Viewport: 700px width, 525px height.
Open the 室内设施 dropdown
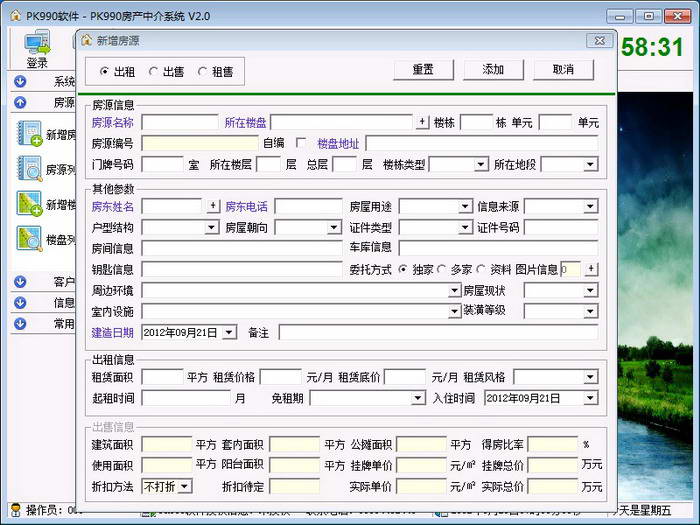pyautogui.click(x=454, y=311)
